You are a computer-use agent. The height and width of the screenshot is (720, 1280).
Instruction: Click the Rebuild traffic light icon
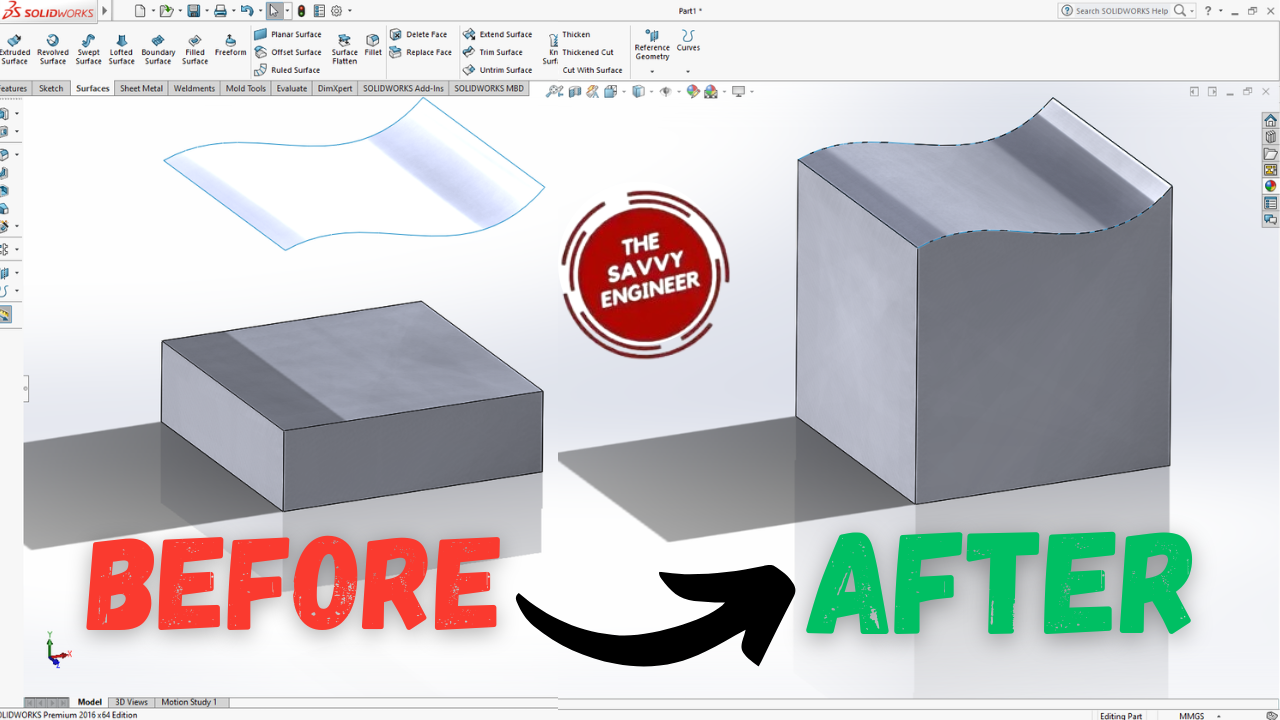click(x=301, y=11)
